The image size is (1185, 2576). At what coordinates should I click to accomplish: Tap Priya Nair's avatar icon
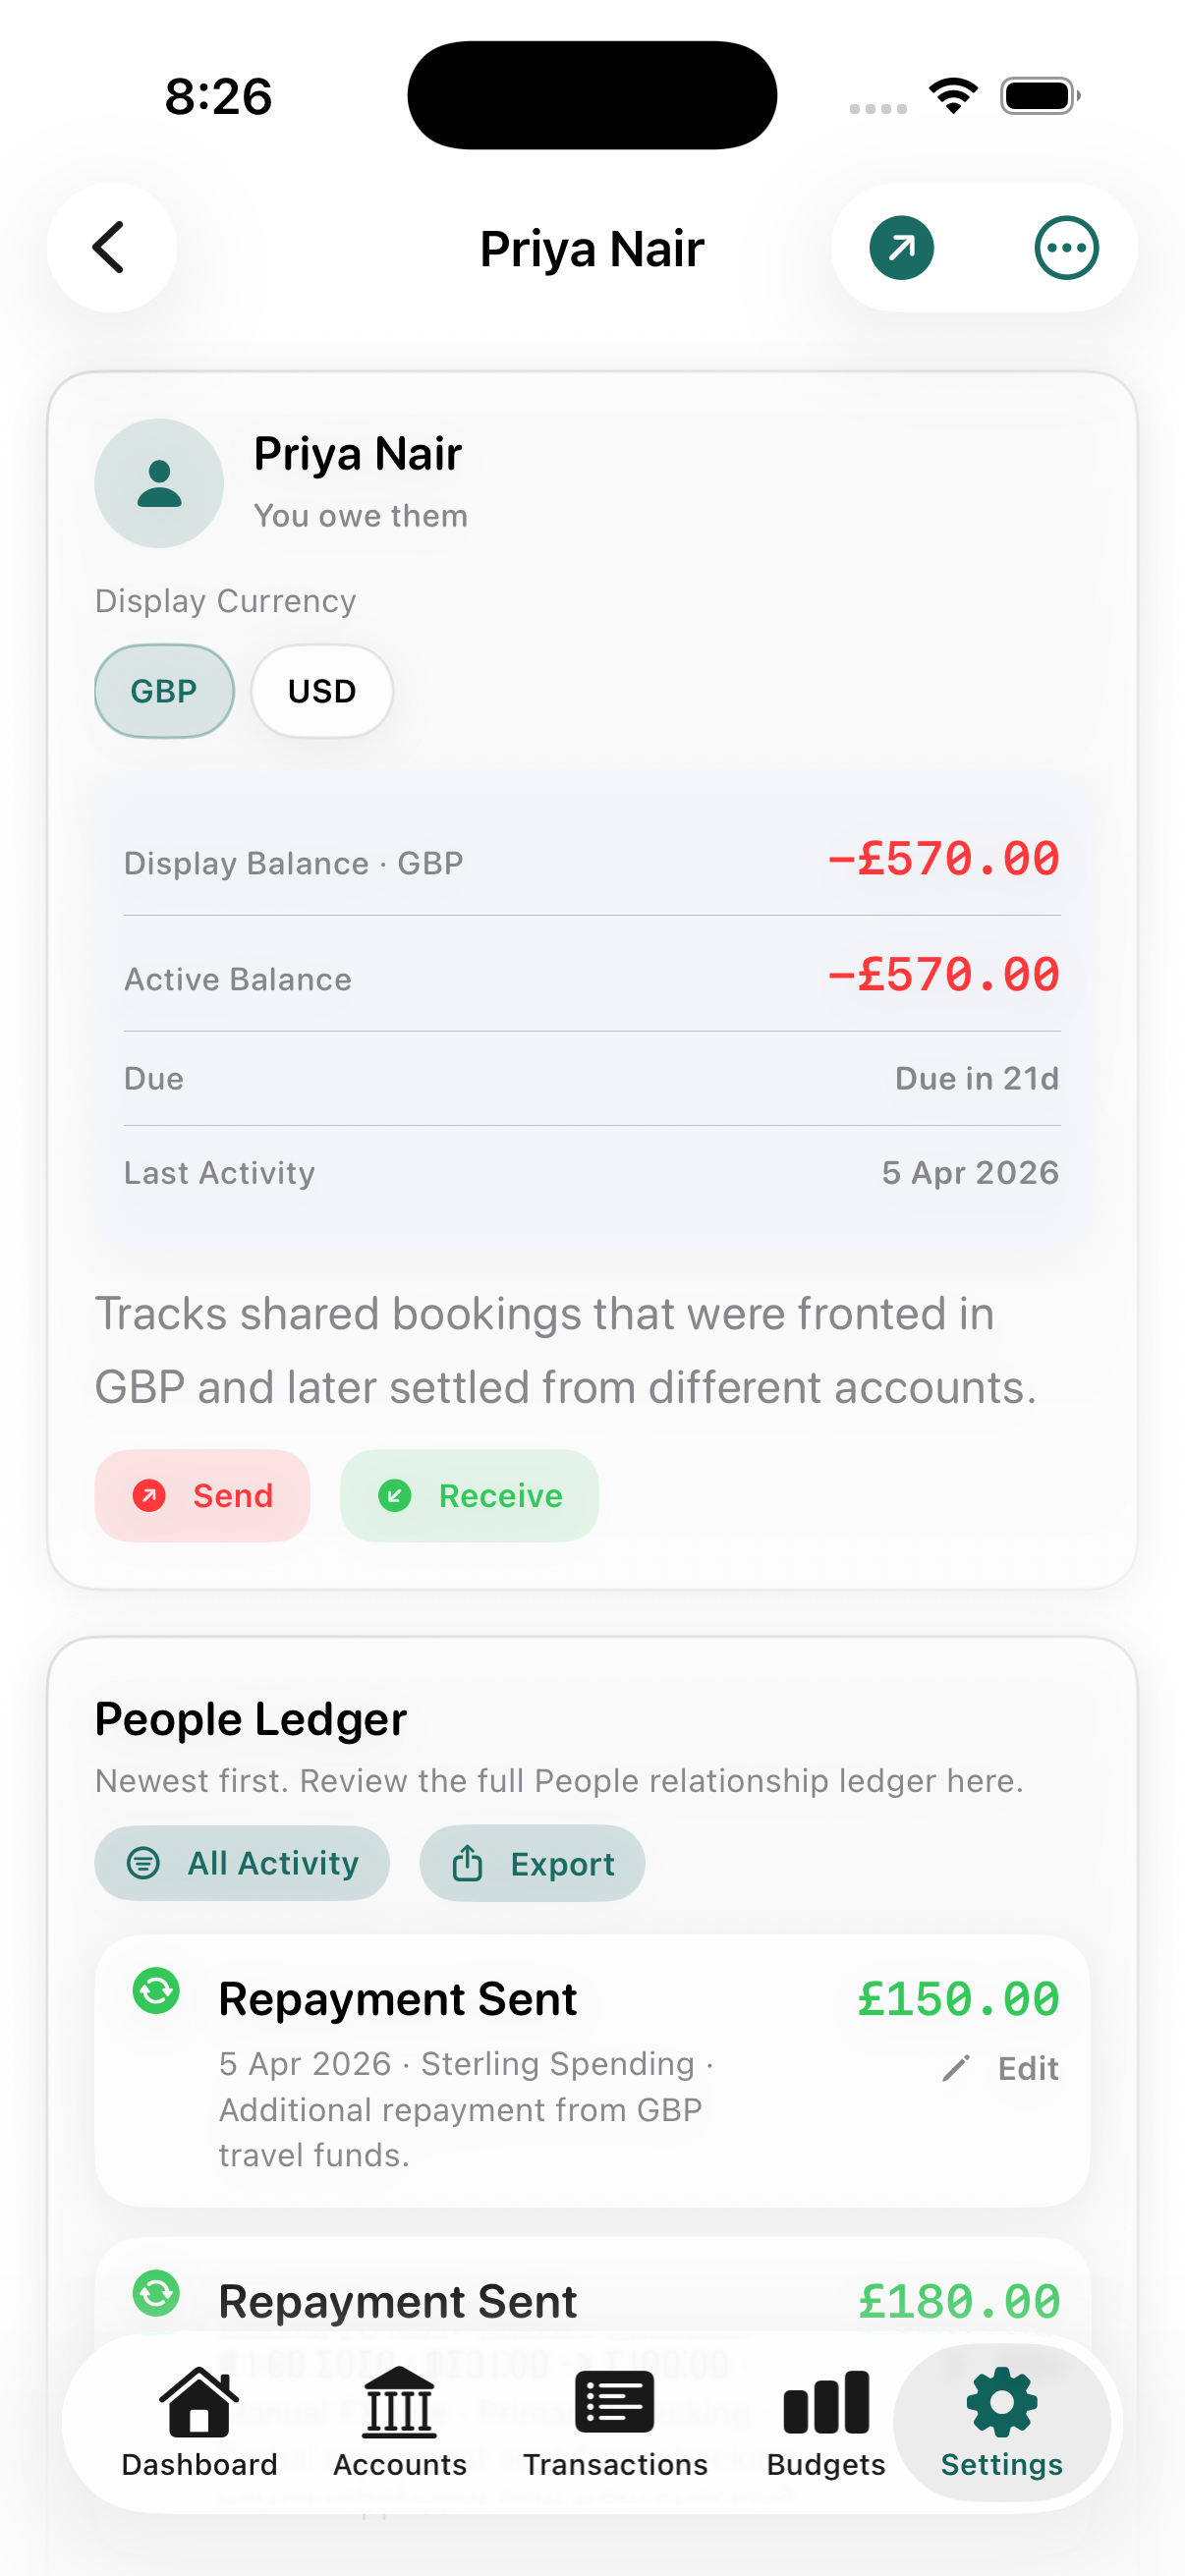(159, 483)
